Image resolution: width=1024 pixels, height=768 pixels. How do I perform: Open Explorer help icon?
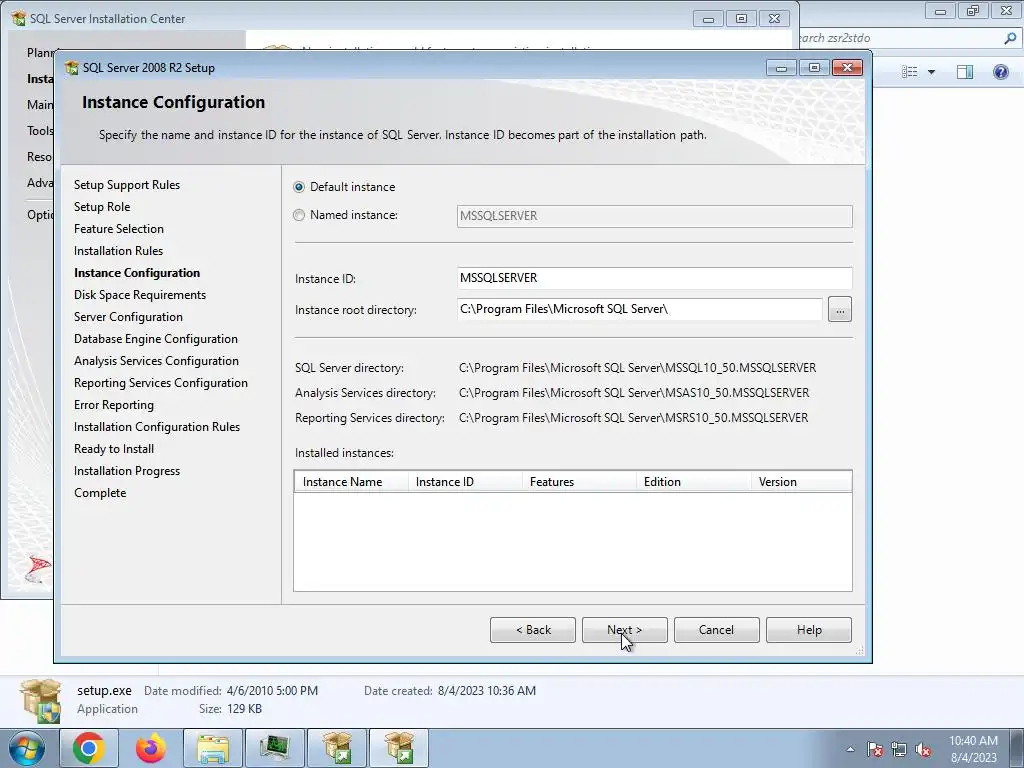[1000, 72]
